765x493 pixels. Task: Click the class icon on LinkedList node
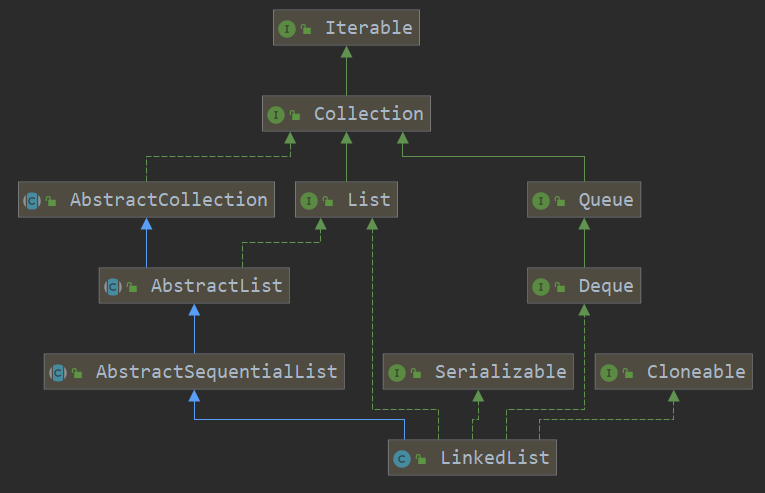click(x=402, y=459)
